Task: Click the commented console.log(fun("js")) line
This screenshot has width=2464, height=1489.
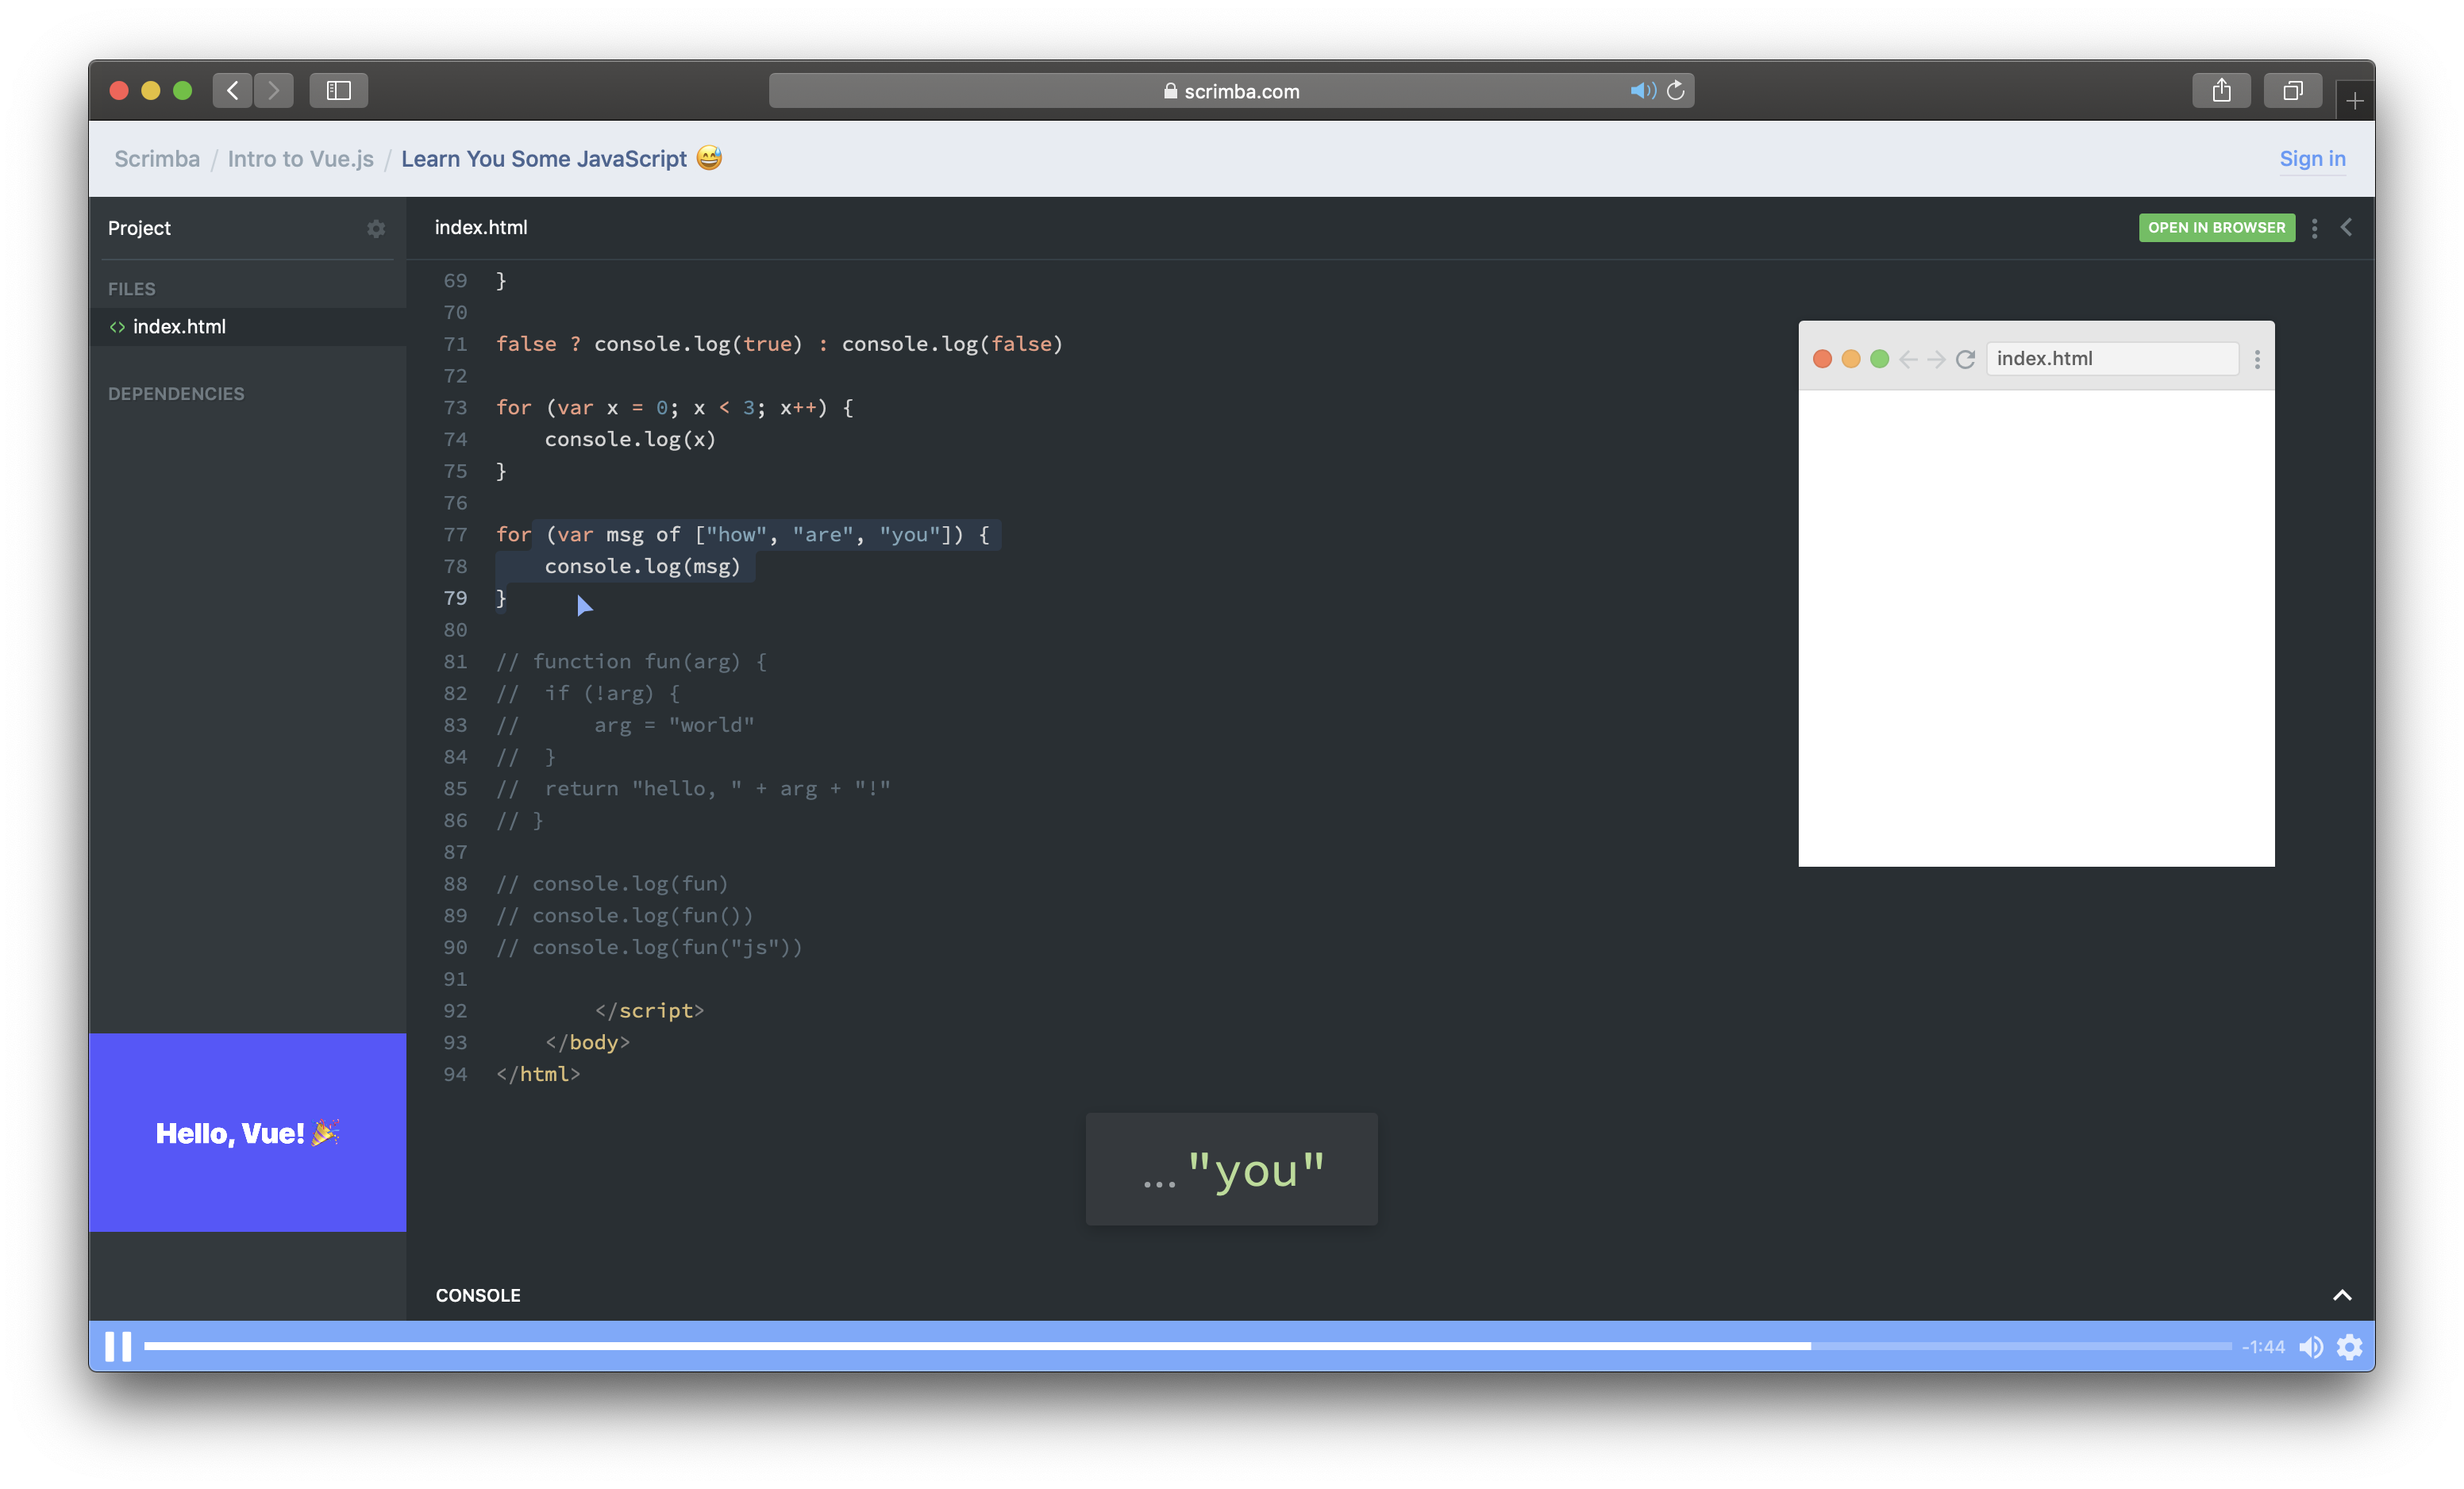Action: pos(649,947)
